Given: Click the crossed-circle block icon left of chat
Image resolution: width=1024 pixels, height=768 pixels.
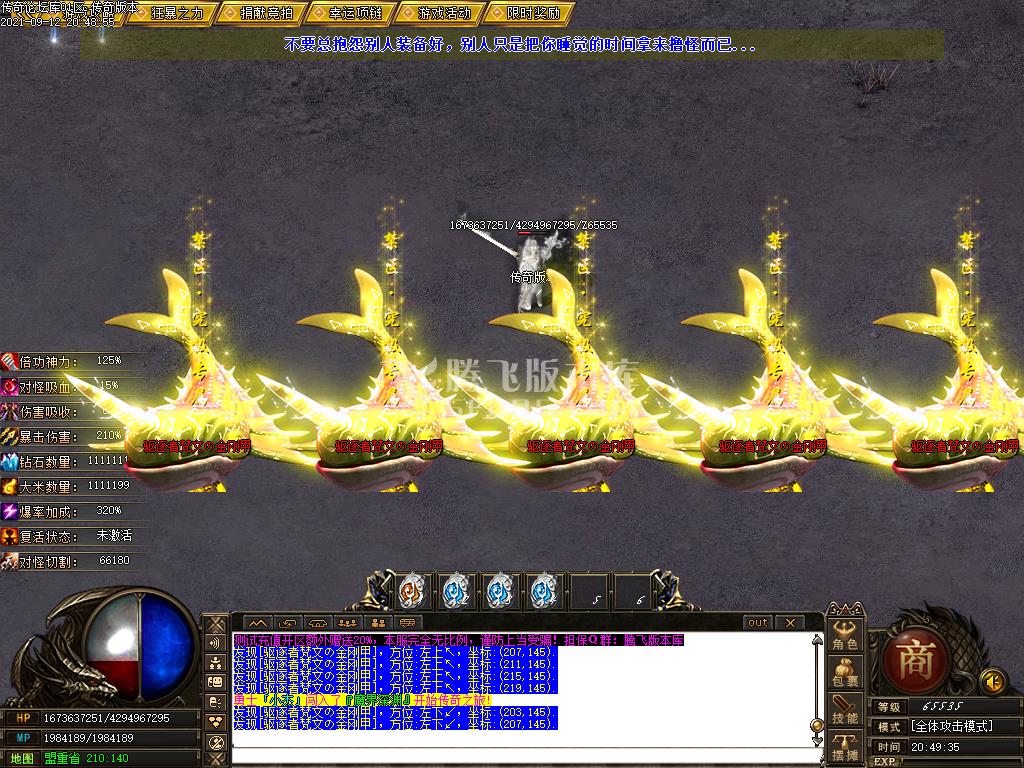Looking at the screenshot, I should 216,742.
